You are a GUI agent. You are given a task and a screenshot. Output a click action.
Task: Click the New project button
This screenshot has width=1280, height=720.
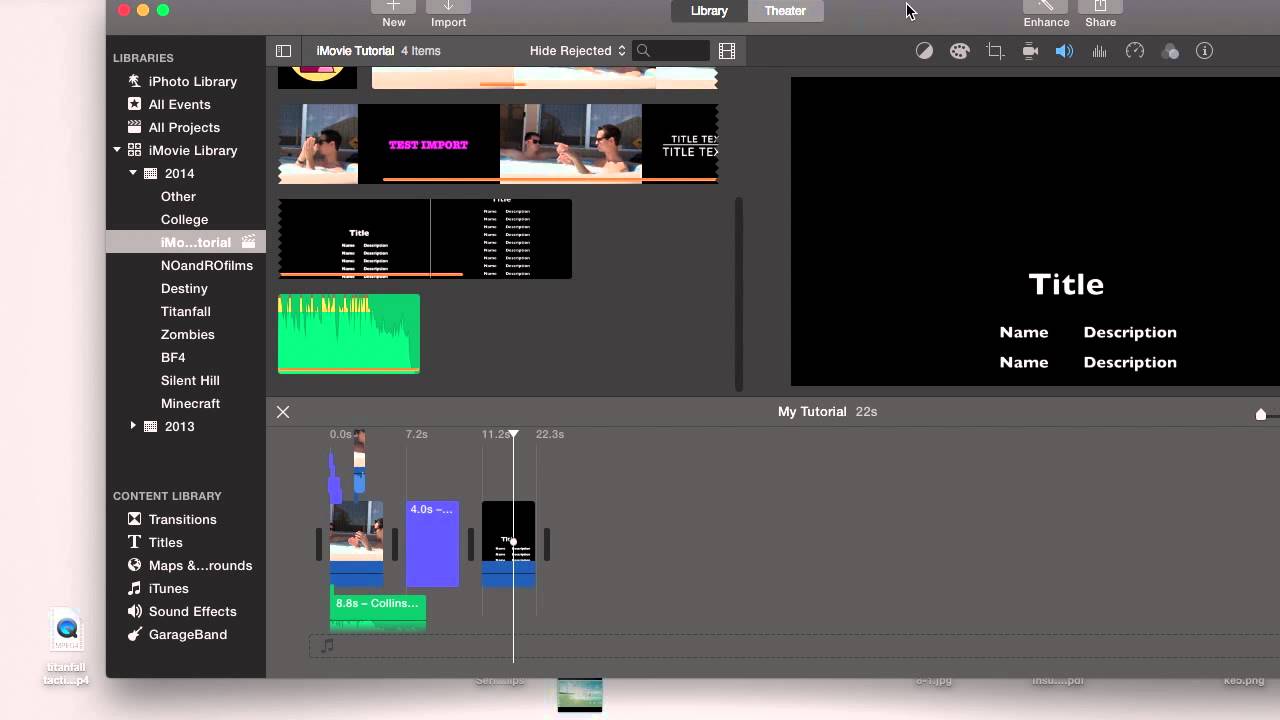pyautogui.click(x=394, y=14)
